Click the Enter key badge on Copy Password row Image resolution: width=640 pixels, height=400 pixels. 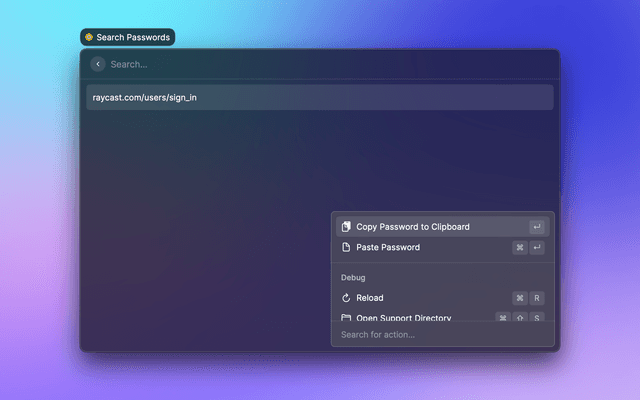click(537, 227)
